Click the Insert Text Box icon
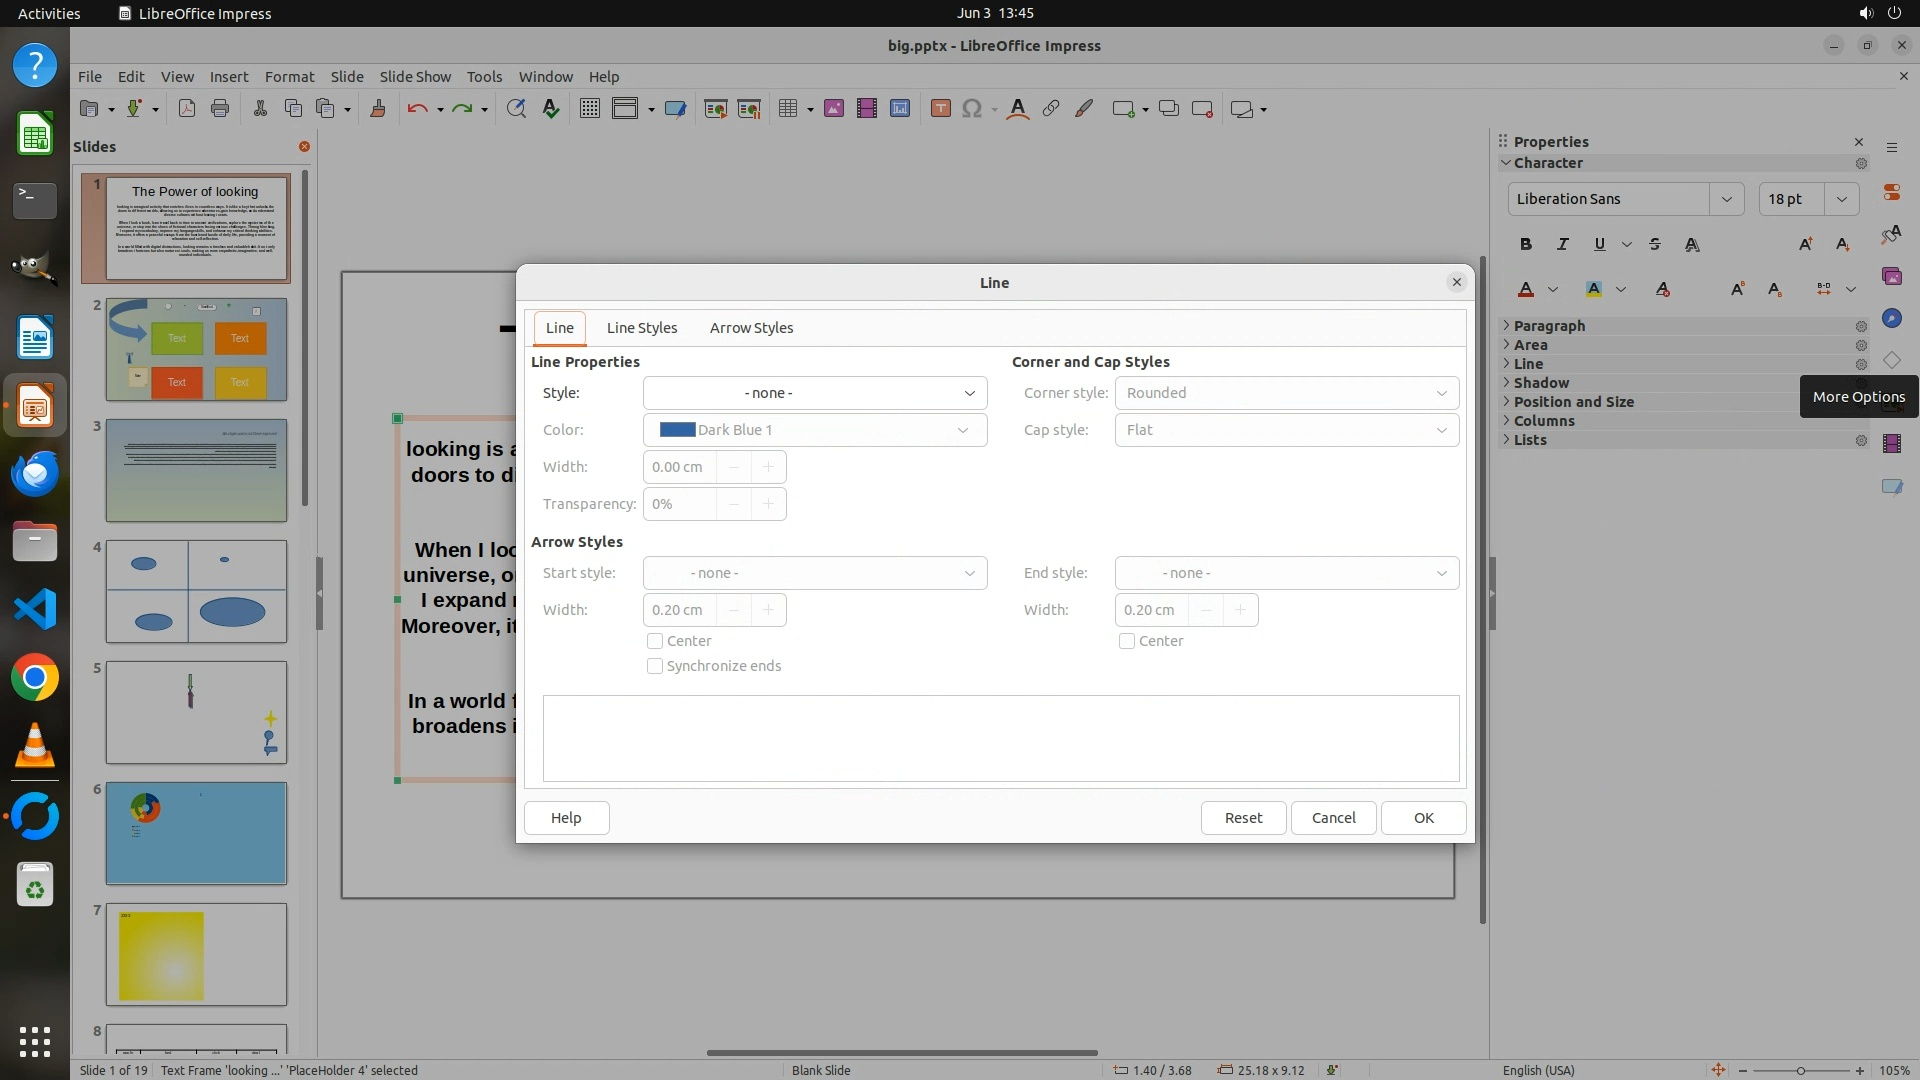1920x1080 pixels. point(940,109)
